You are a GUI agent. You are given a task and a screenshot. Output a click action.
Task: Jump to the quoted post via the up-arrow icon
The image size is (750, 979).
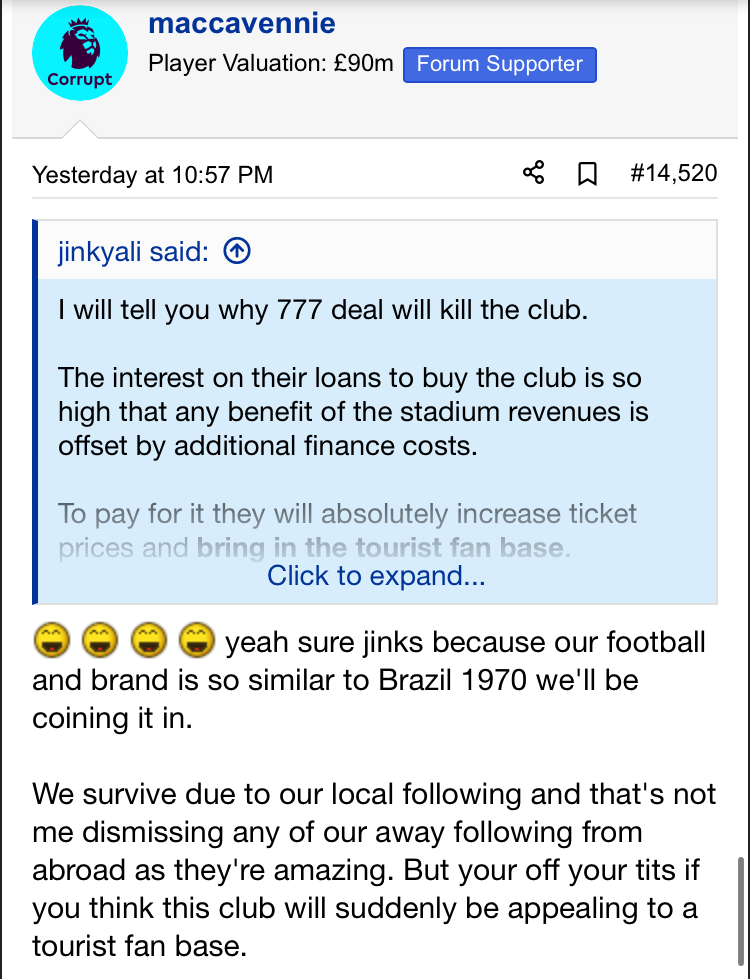tap(237, 251)
